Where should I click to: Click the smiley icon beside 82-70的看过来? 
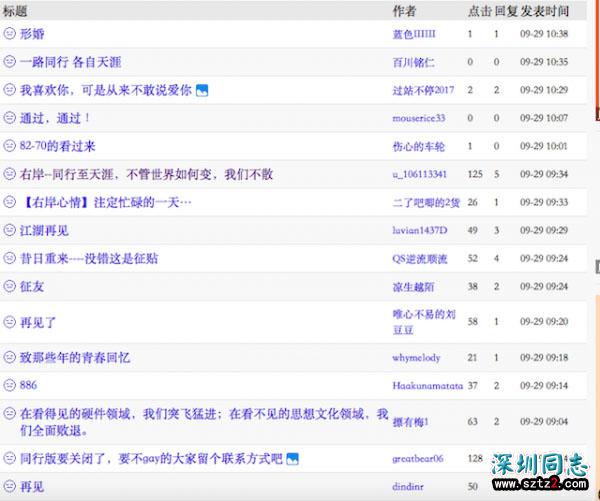click(x=9, y=145)
